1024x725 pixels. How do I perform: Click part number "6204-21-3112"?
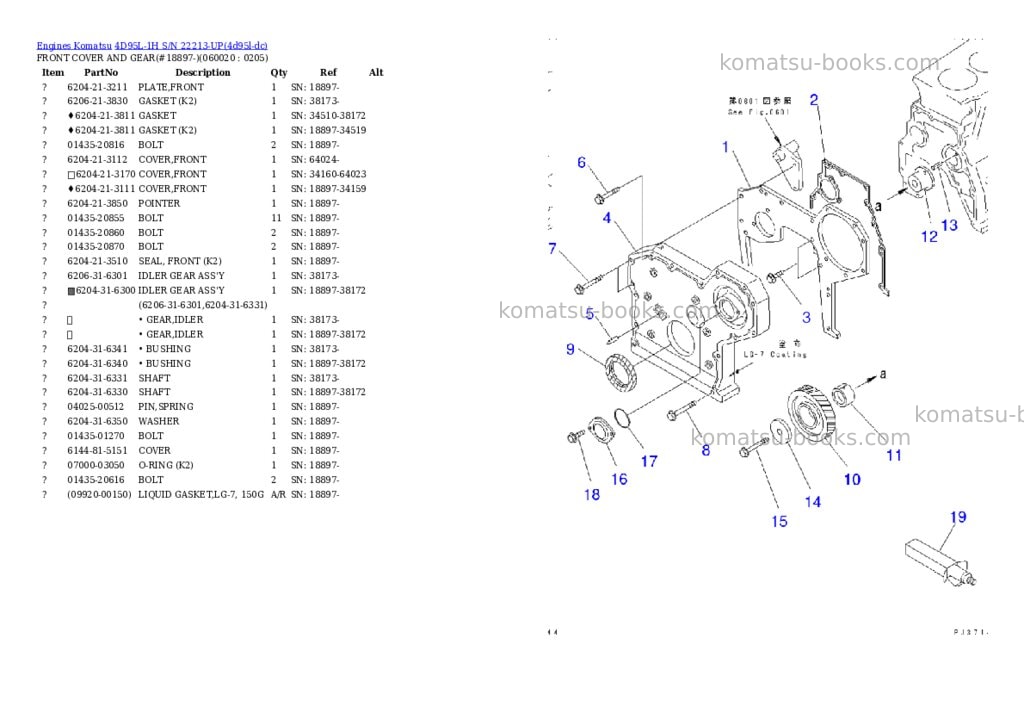tap(97, 159)
